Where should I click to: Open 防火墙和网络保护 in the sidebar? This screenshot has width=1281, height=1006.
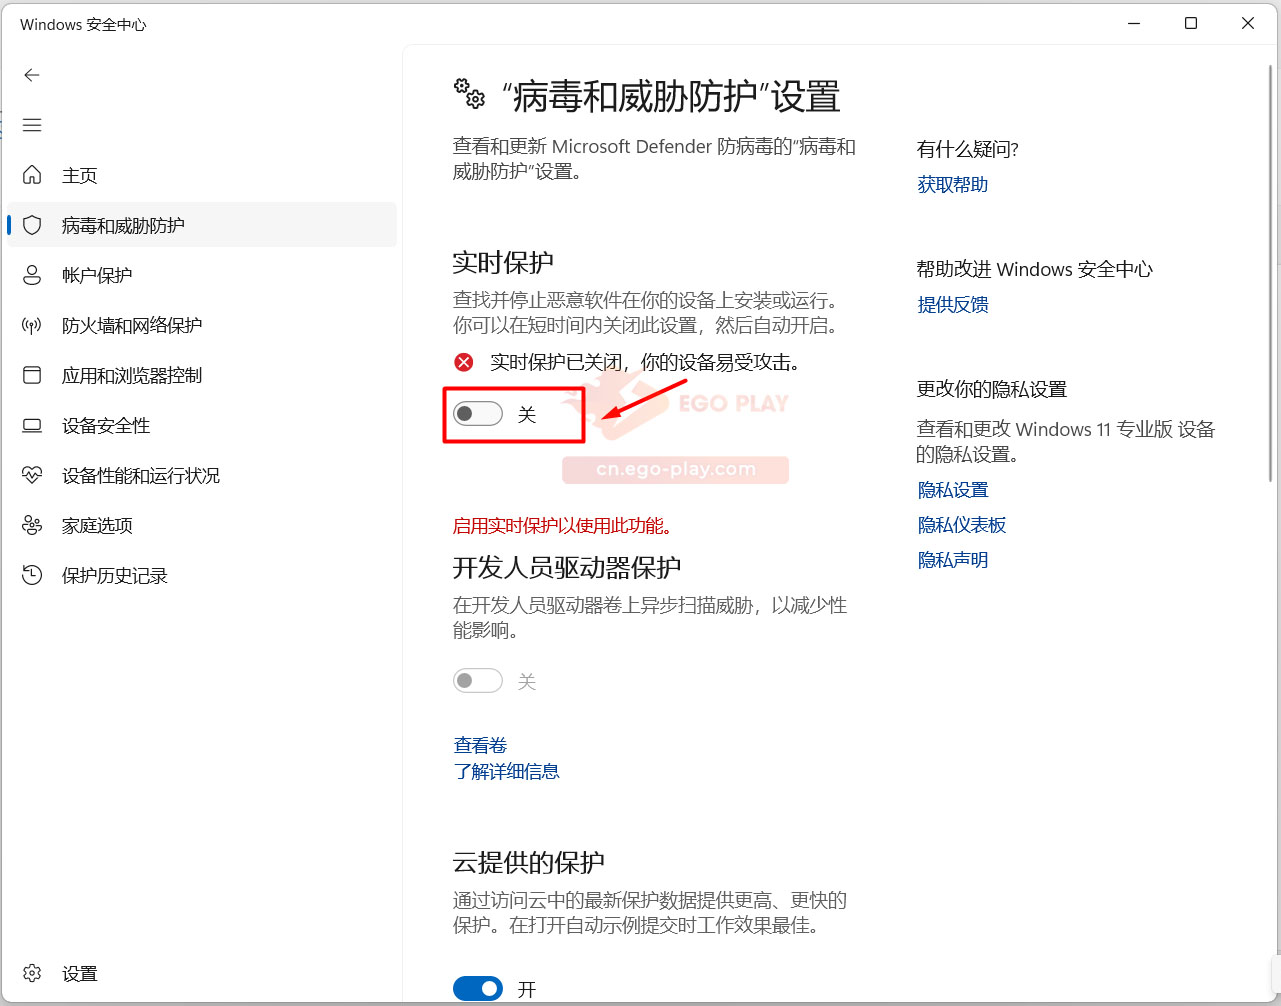202,325
